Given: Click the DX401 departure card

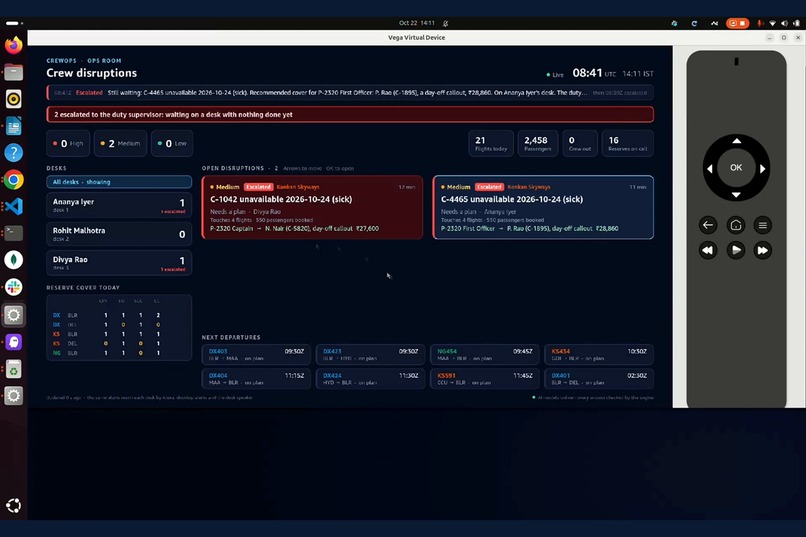Looking at the screenshot, I should 599,379.
